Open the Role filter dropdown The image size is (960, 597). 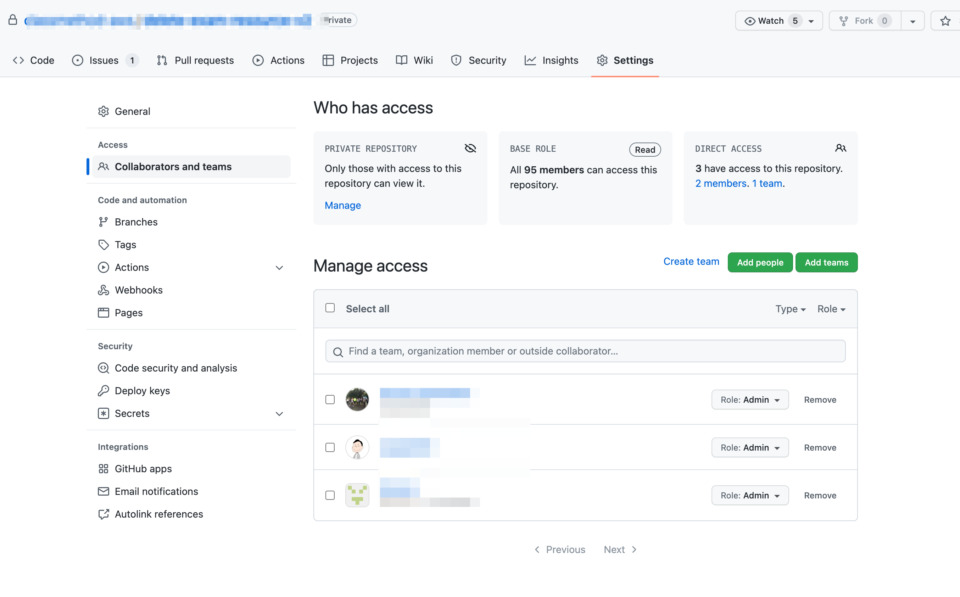pyautogui.click(x=831, y=308)
